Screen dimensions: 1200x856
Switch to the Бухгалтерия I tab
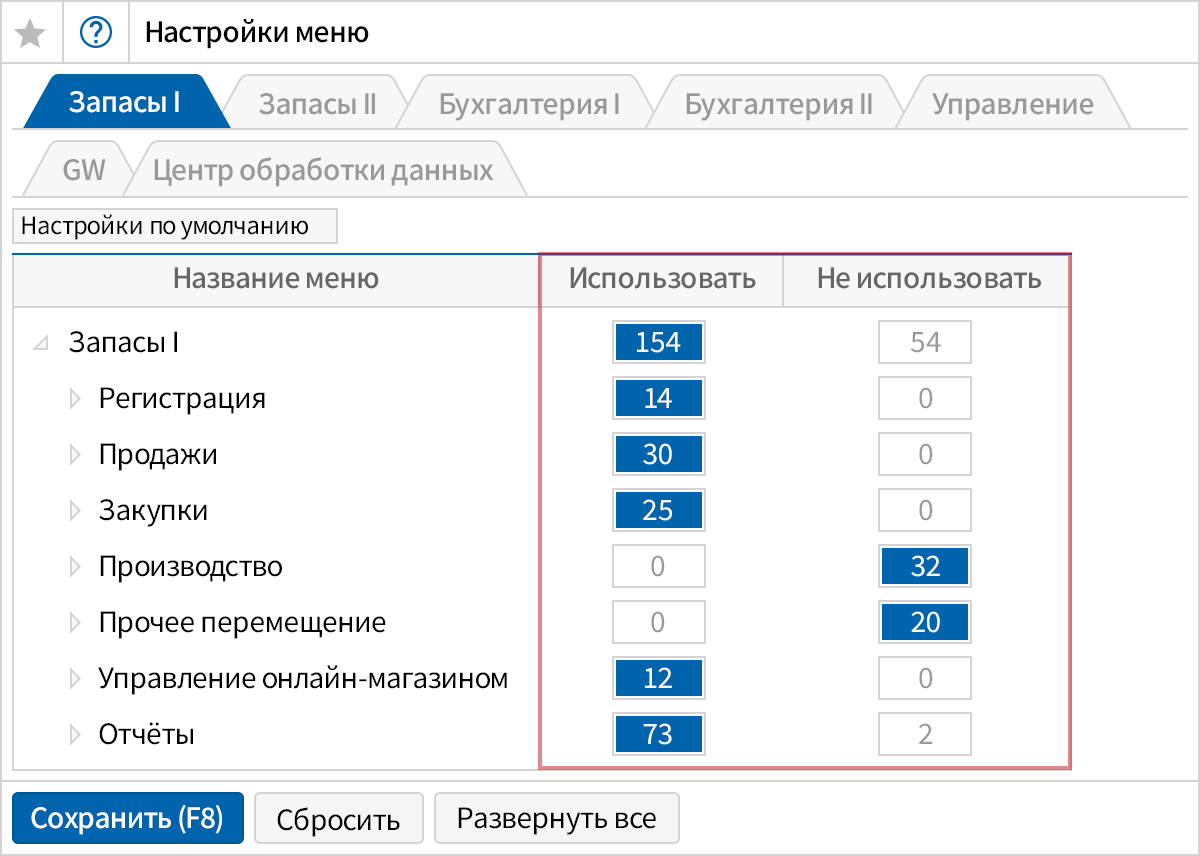528,101
